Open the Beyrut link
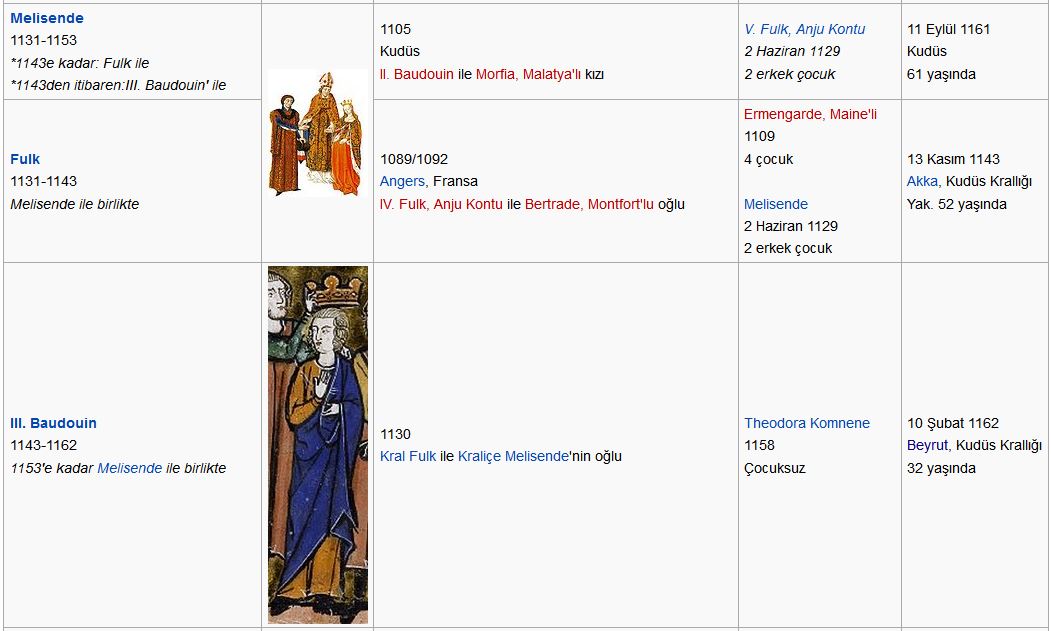This screenshot has height=631, width=1051. [925, 445]
